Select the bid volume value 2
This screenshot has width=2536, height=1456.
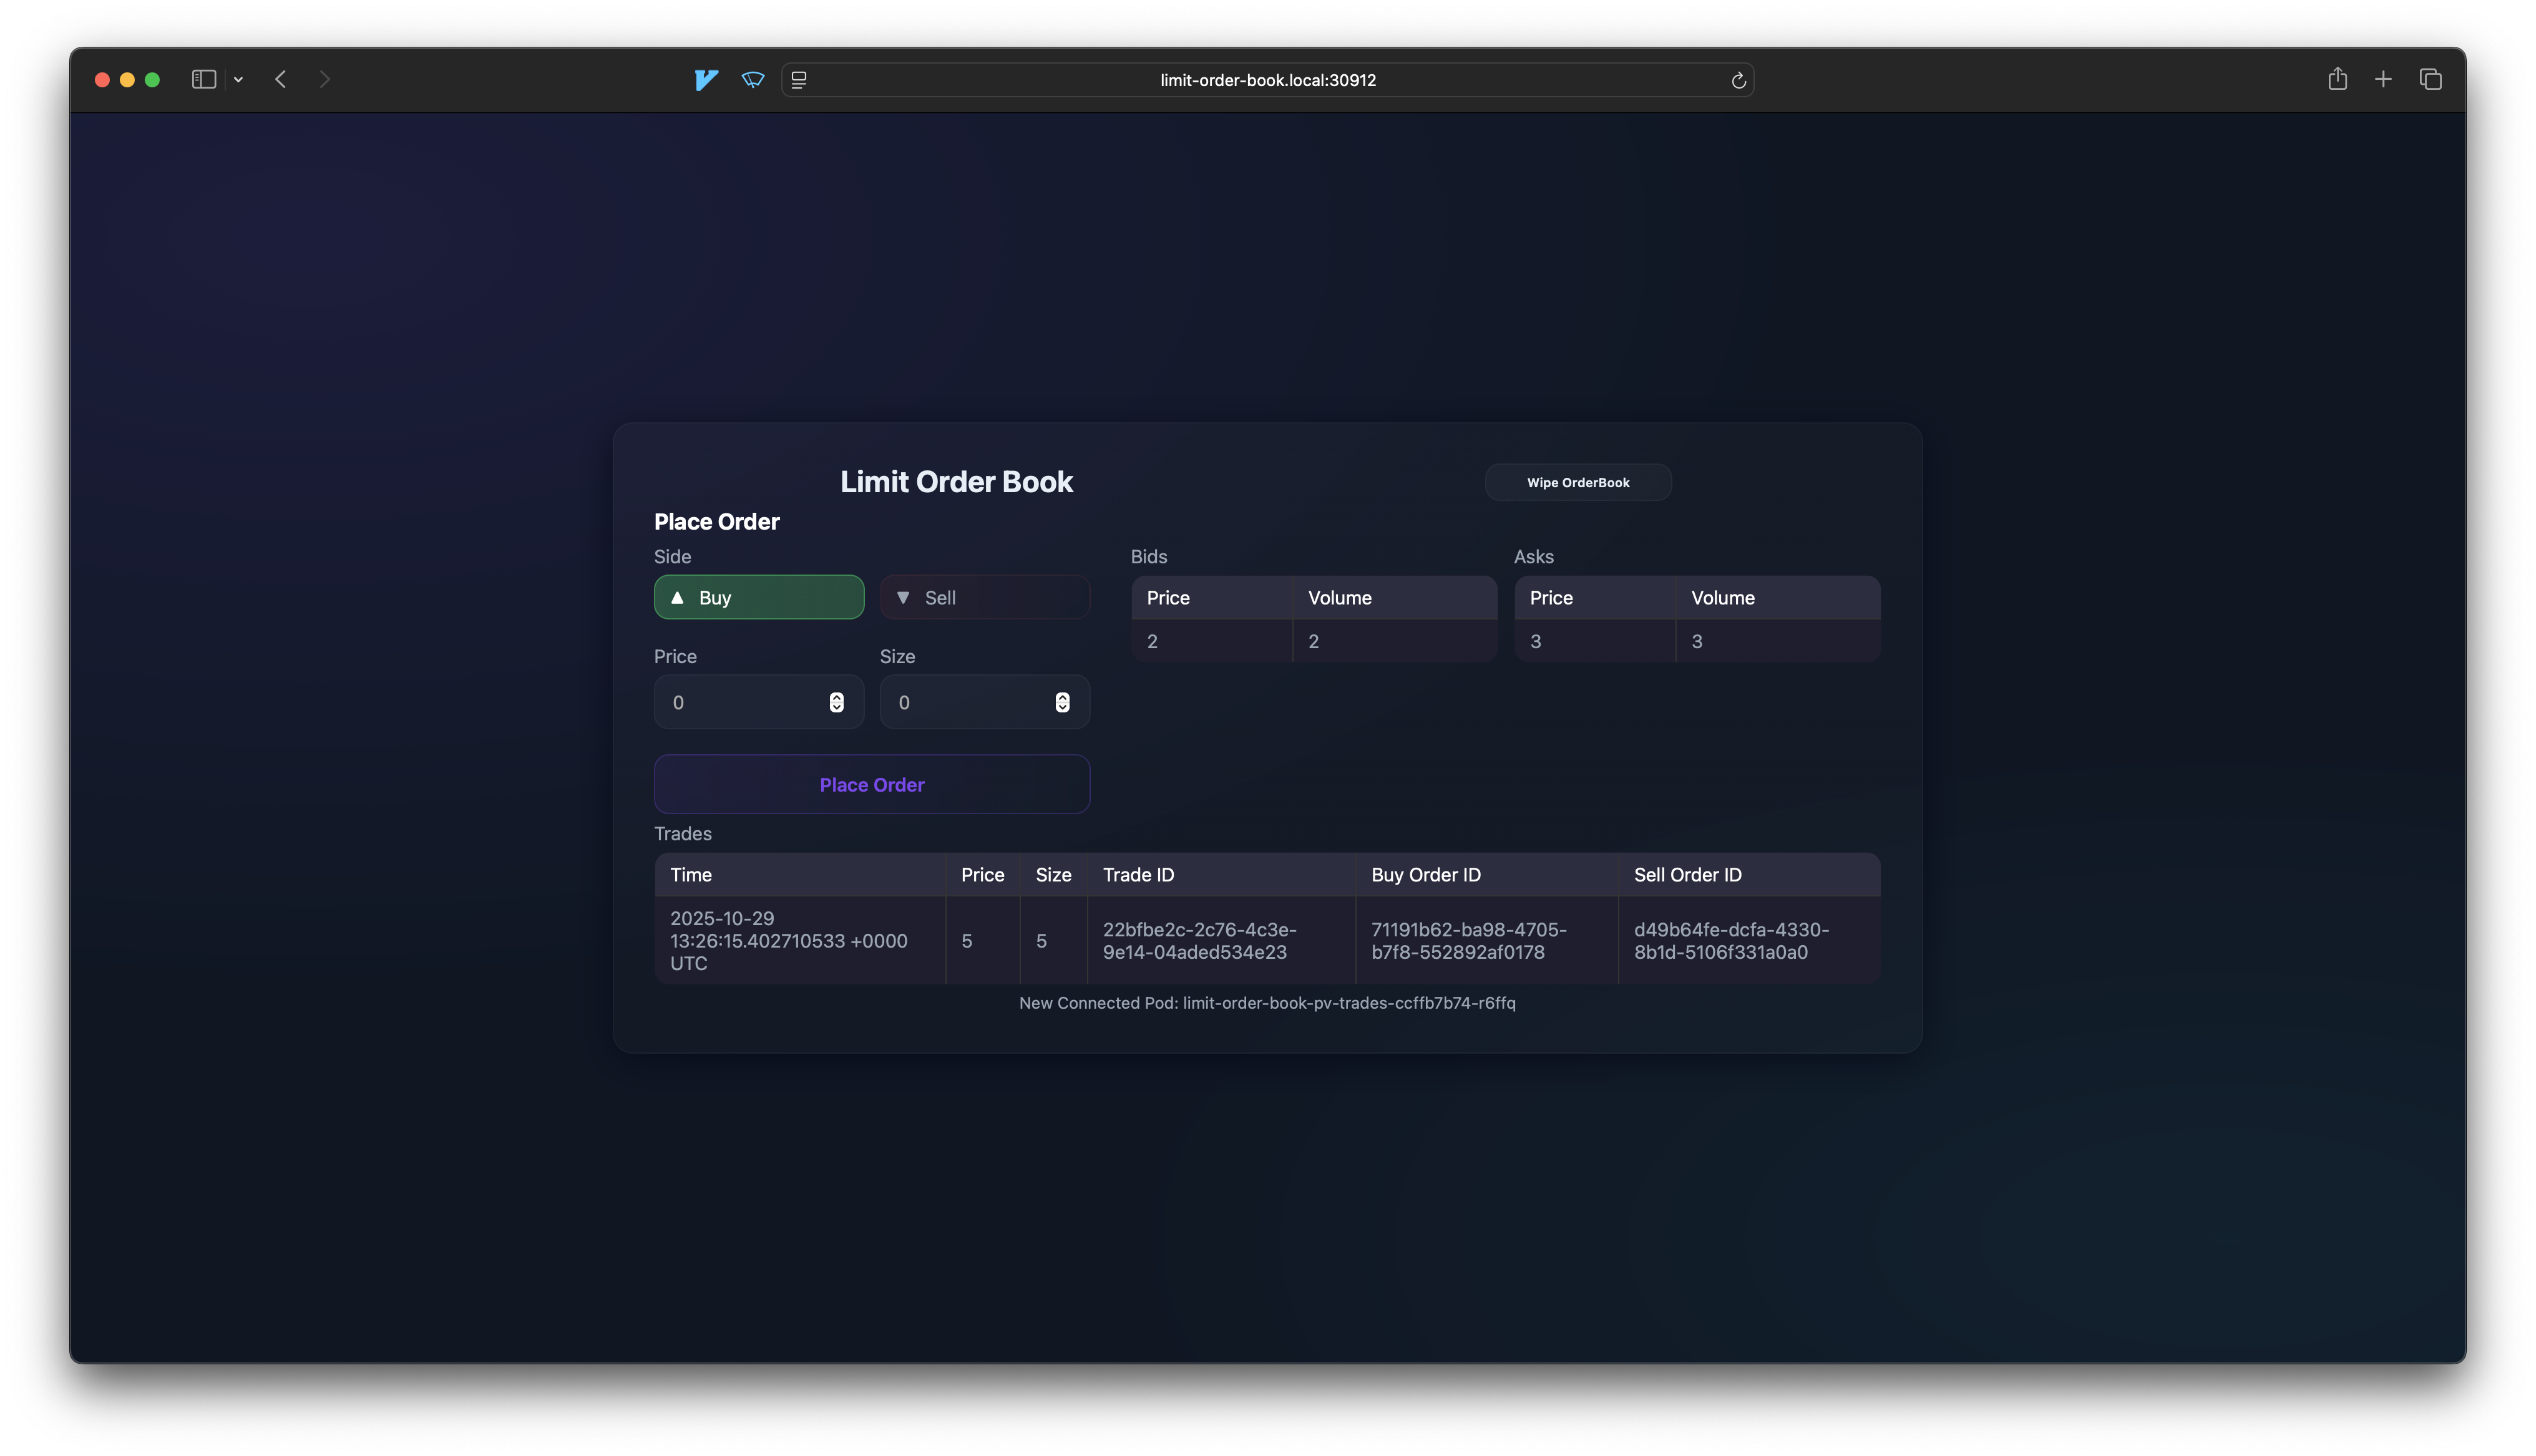tap(1314, 641)
